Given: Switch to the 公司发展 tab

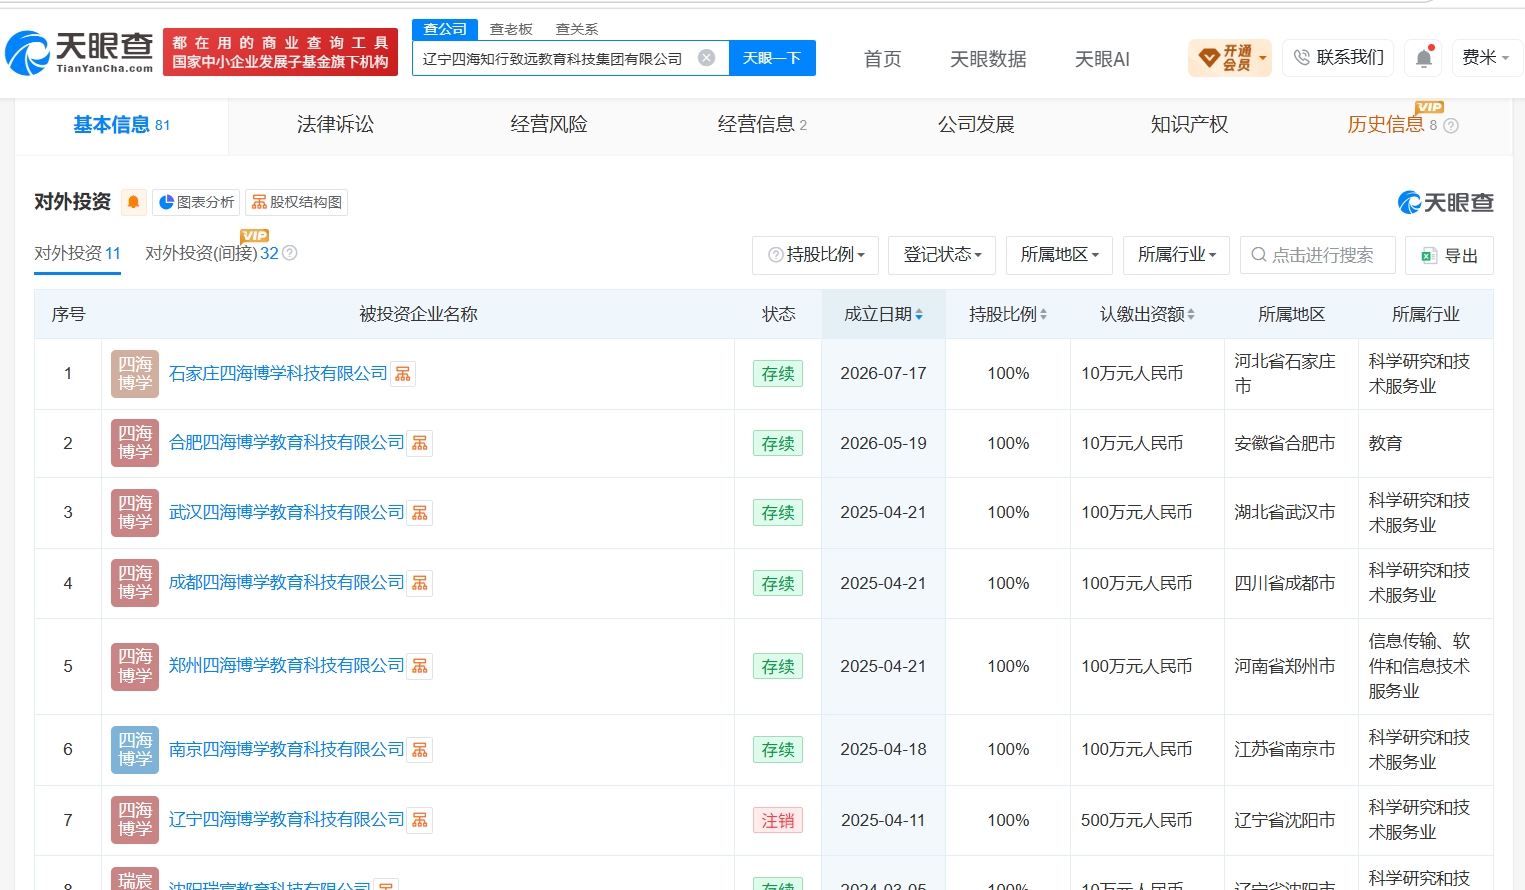Looking at the screenshot, I should click(x=976, y=125).
